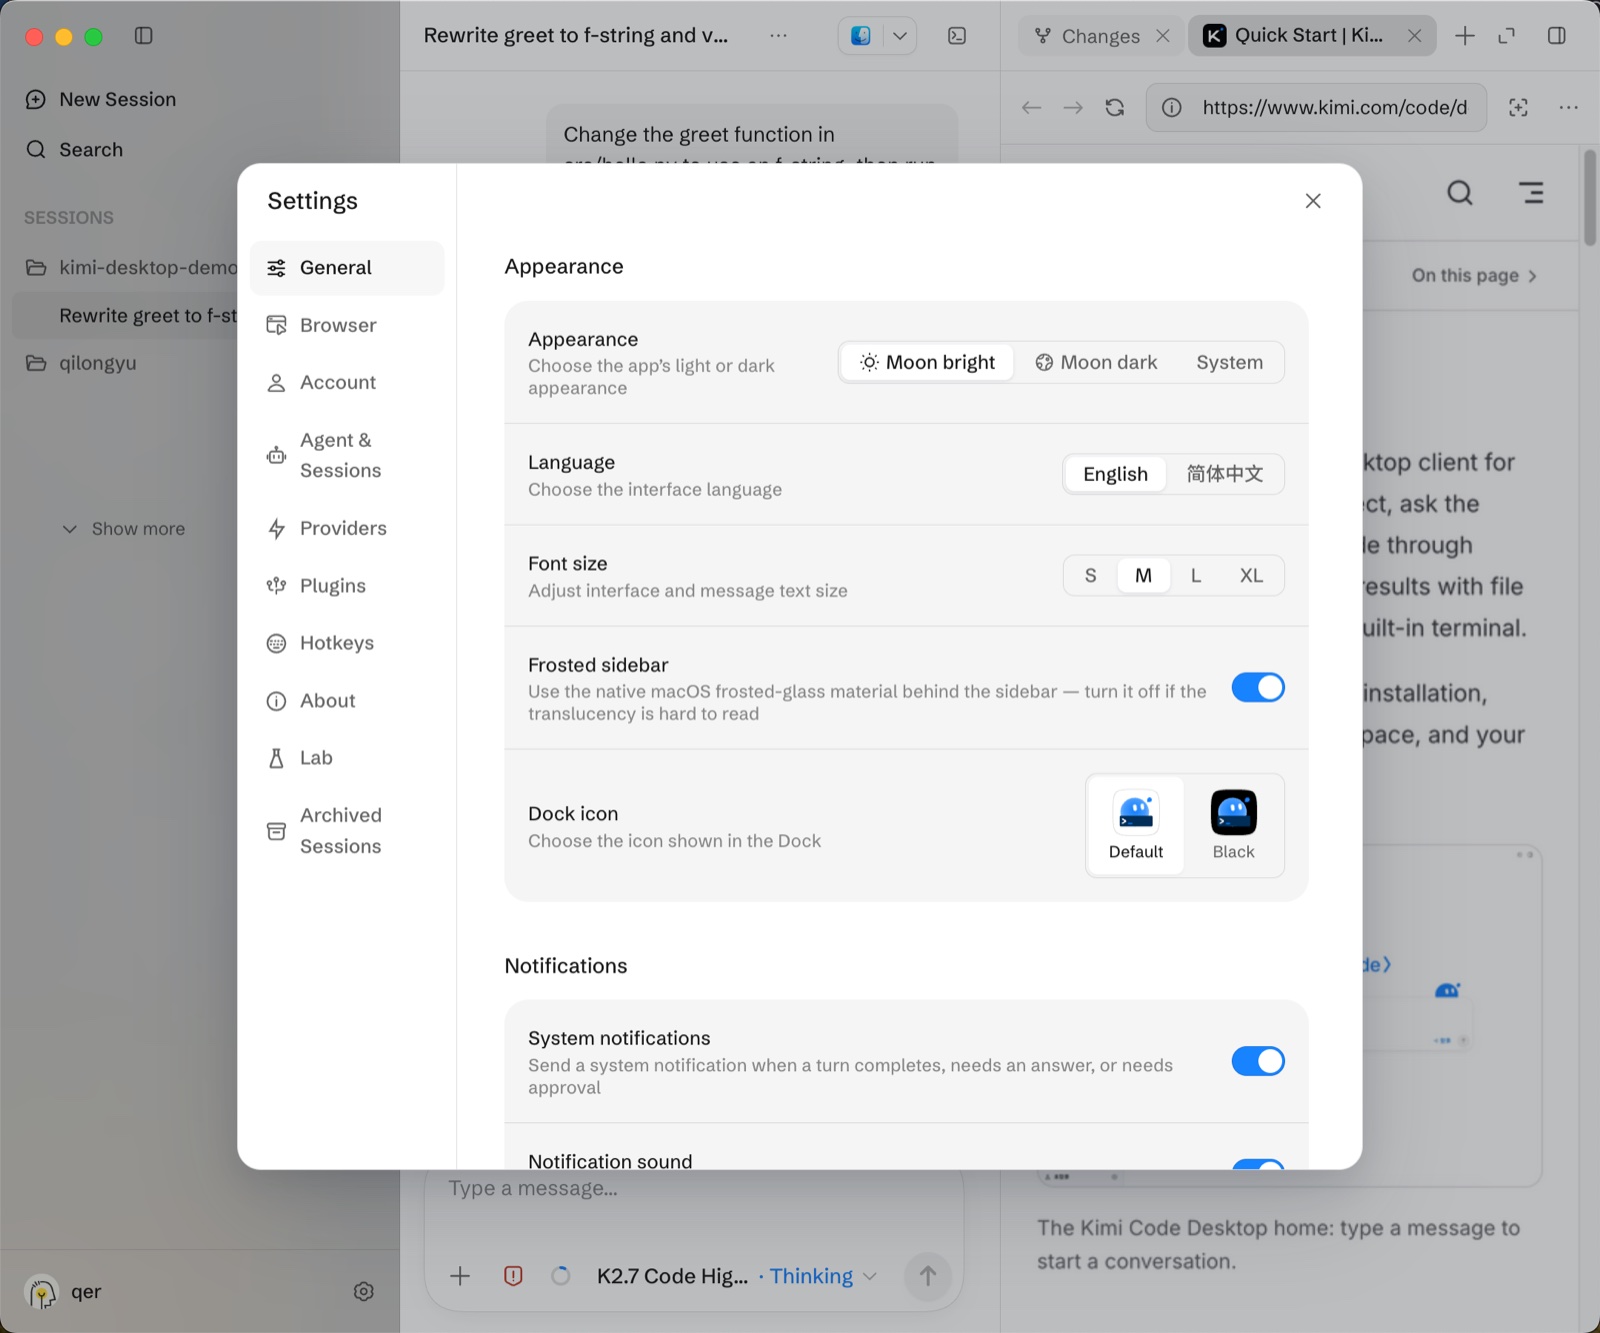Screen dimensions: 1600x1333
Task: Open Browser settings section
Action: [347, 325]
